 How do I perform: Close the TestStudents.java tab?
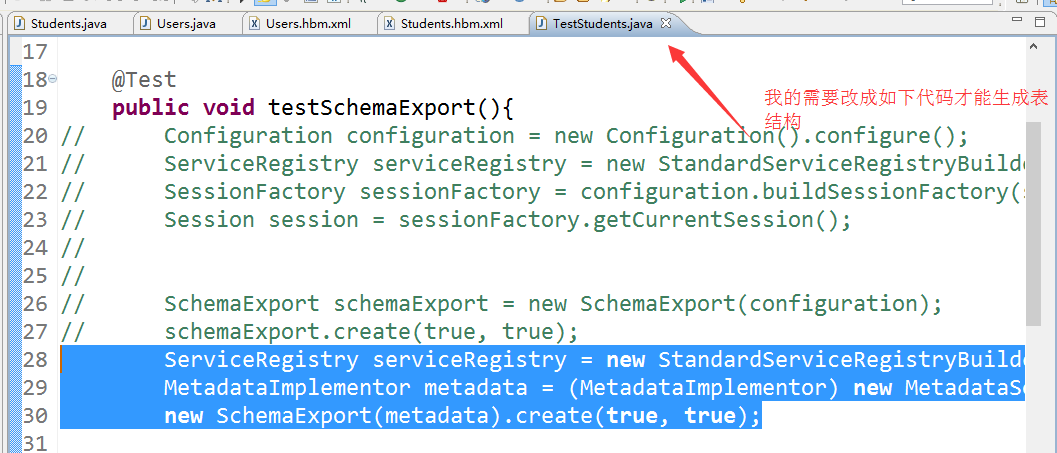point(666,24)
